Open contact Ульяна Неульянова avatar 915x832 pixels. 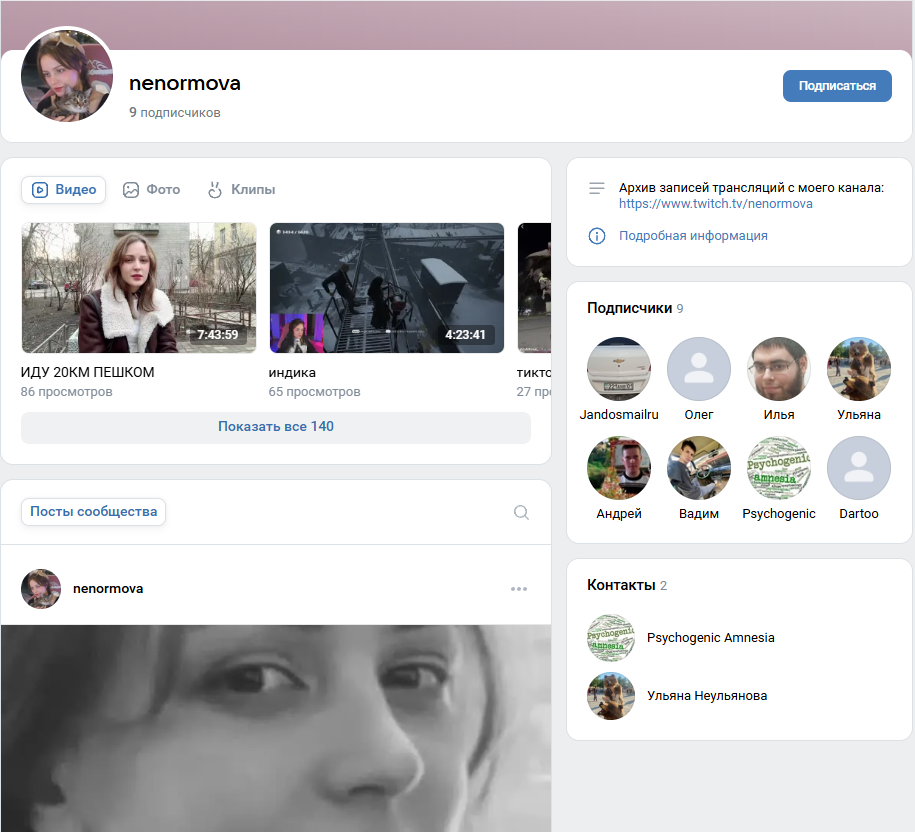610,696
